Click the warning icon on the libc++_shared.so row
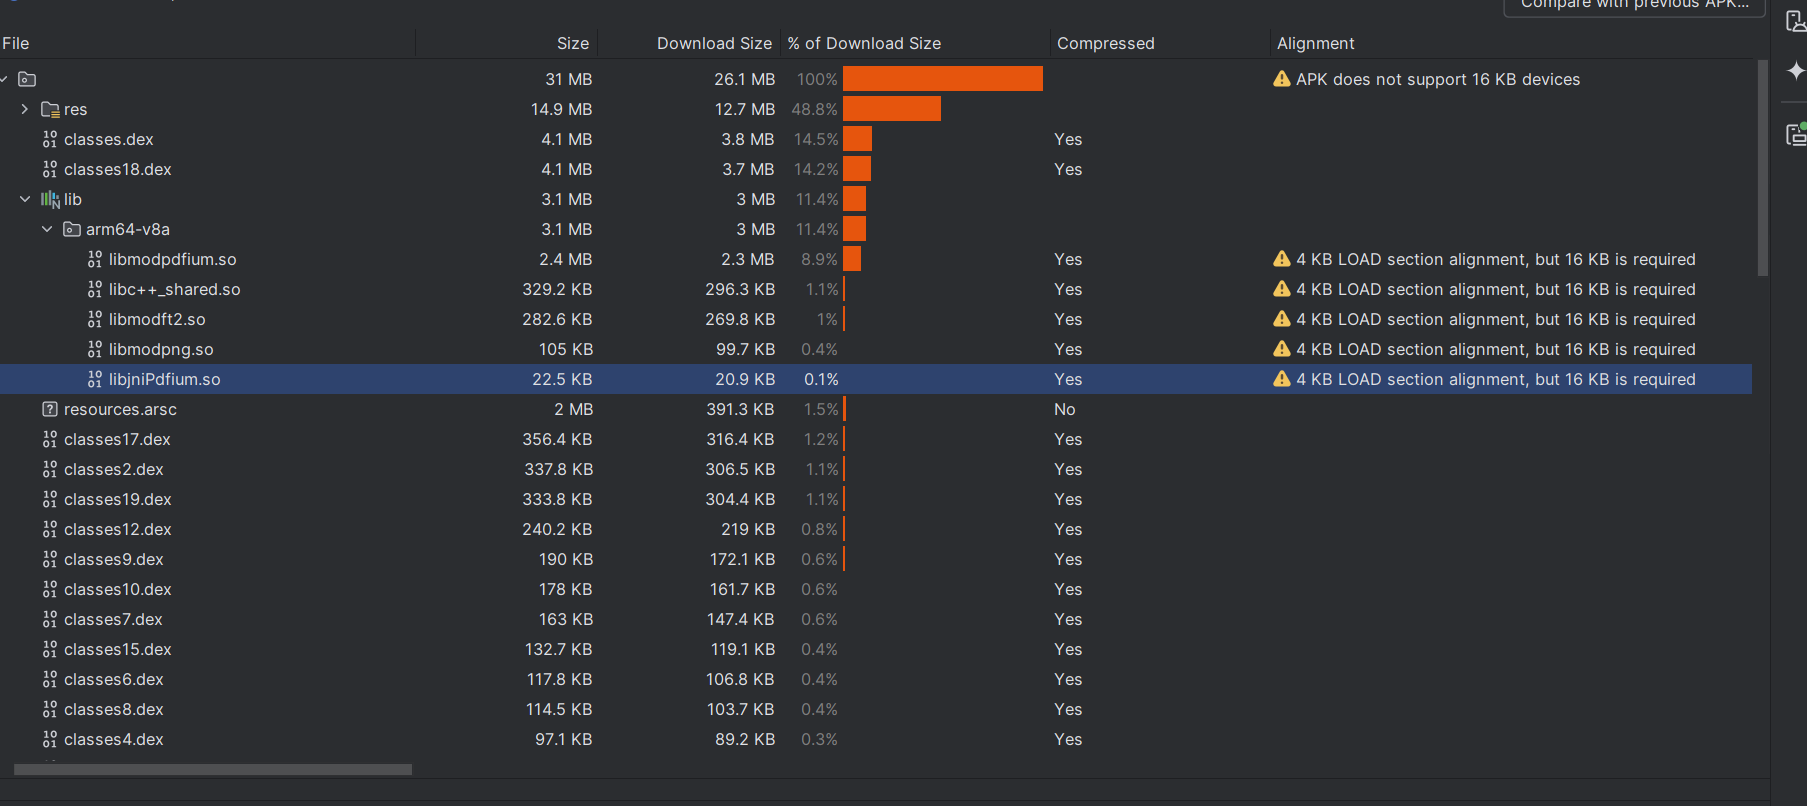The width and height of the screenshot is (1807, 806). coord(1281,289)
